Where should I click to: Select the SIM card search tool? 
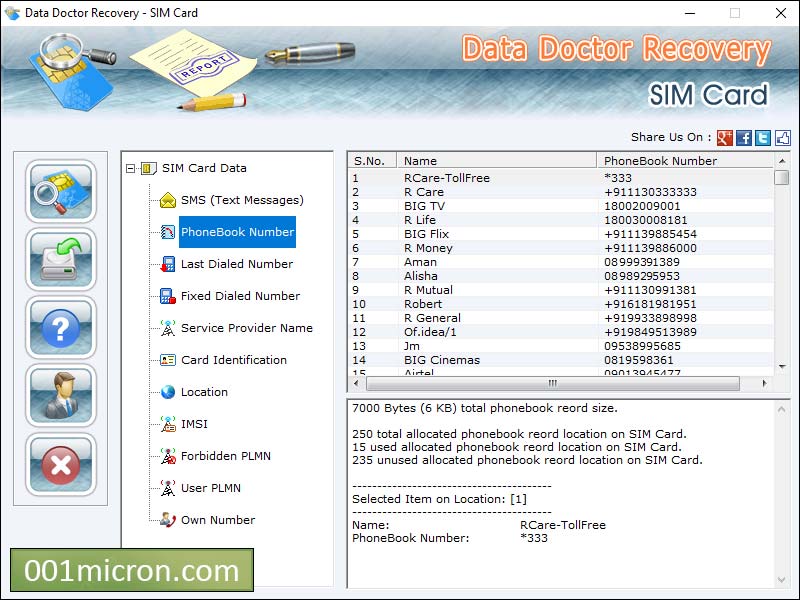(60, 196)
